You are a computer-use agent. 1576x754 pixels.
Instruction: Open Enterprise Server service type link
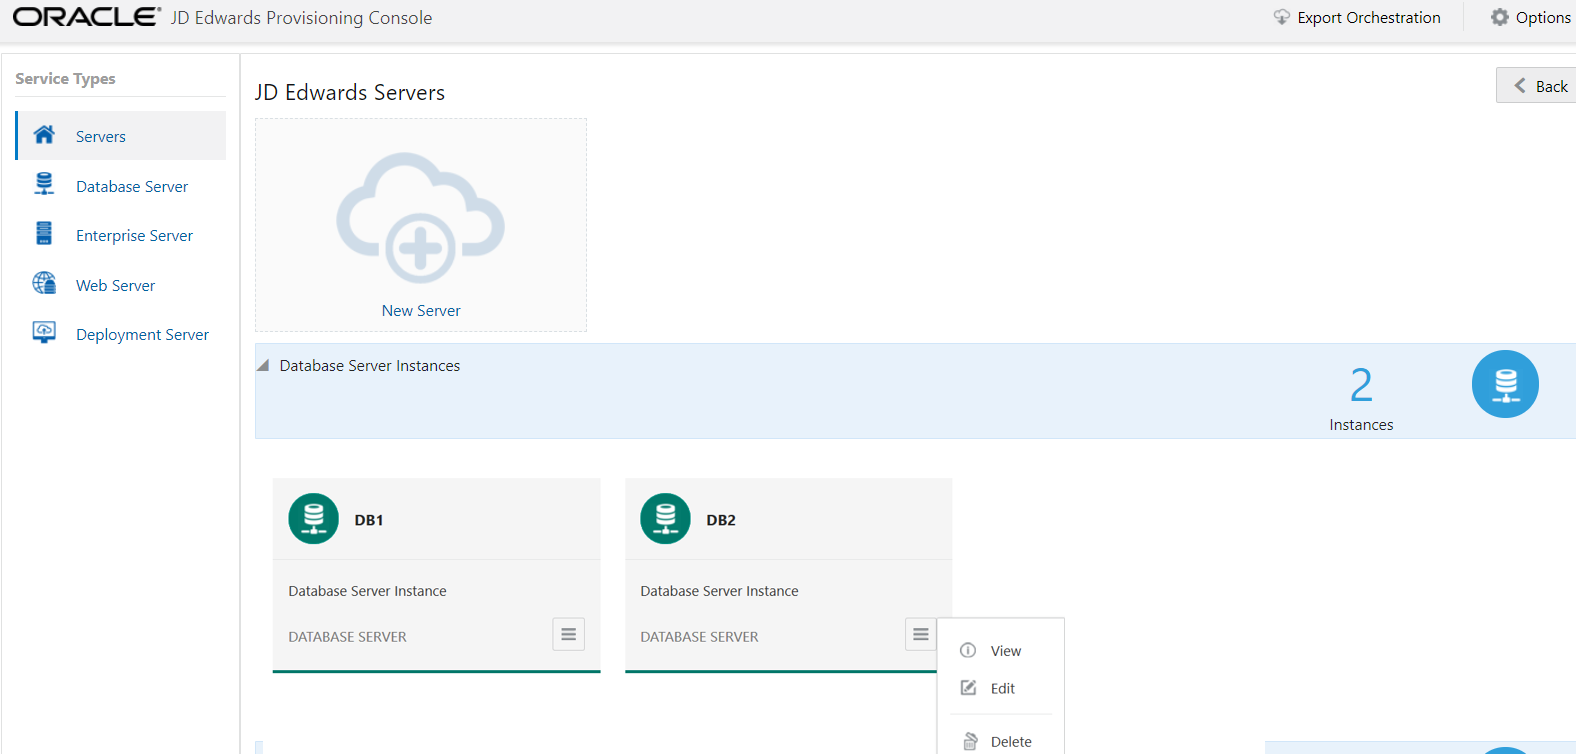[134, 236]
